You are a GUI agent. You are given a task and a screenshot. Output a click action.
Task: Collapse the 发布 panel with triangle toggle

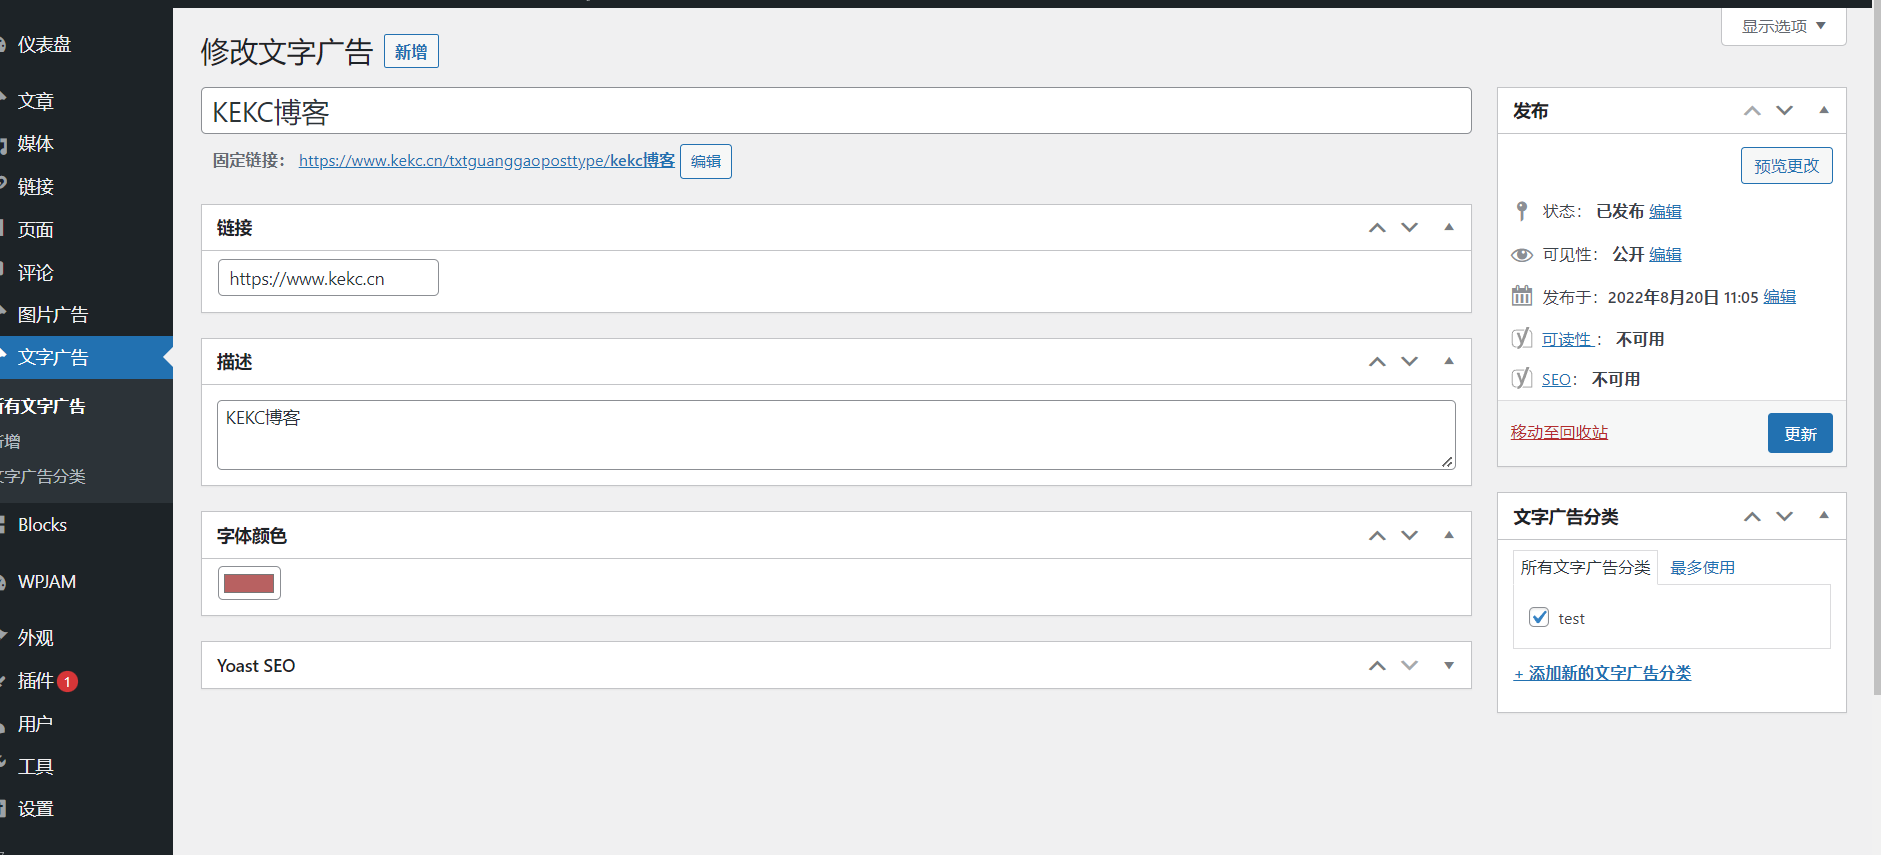[1823, 111]
